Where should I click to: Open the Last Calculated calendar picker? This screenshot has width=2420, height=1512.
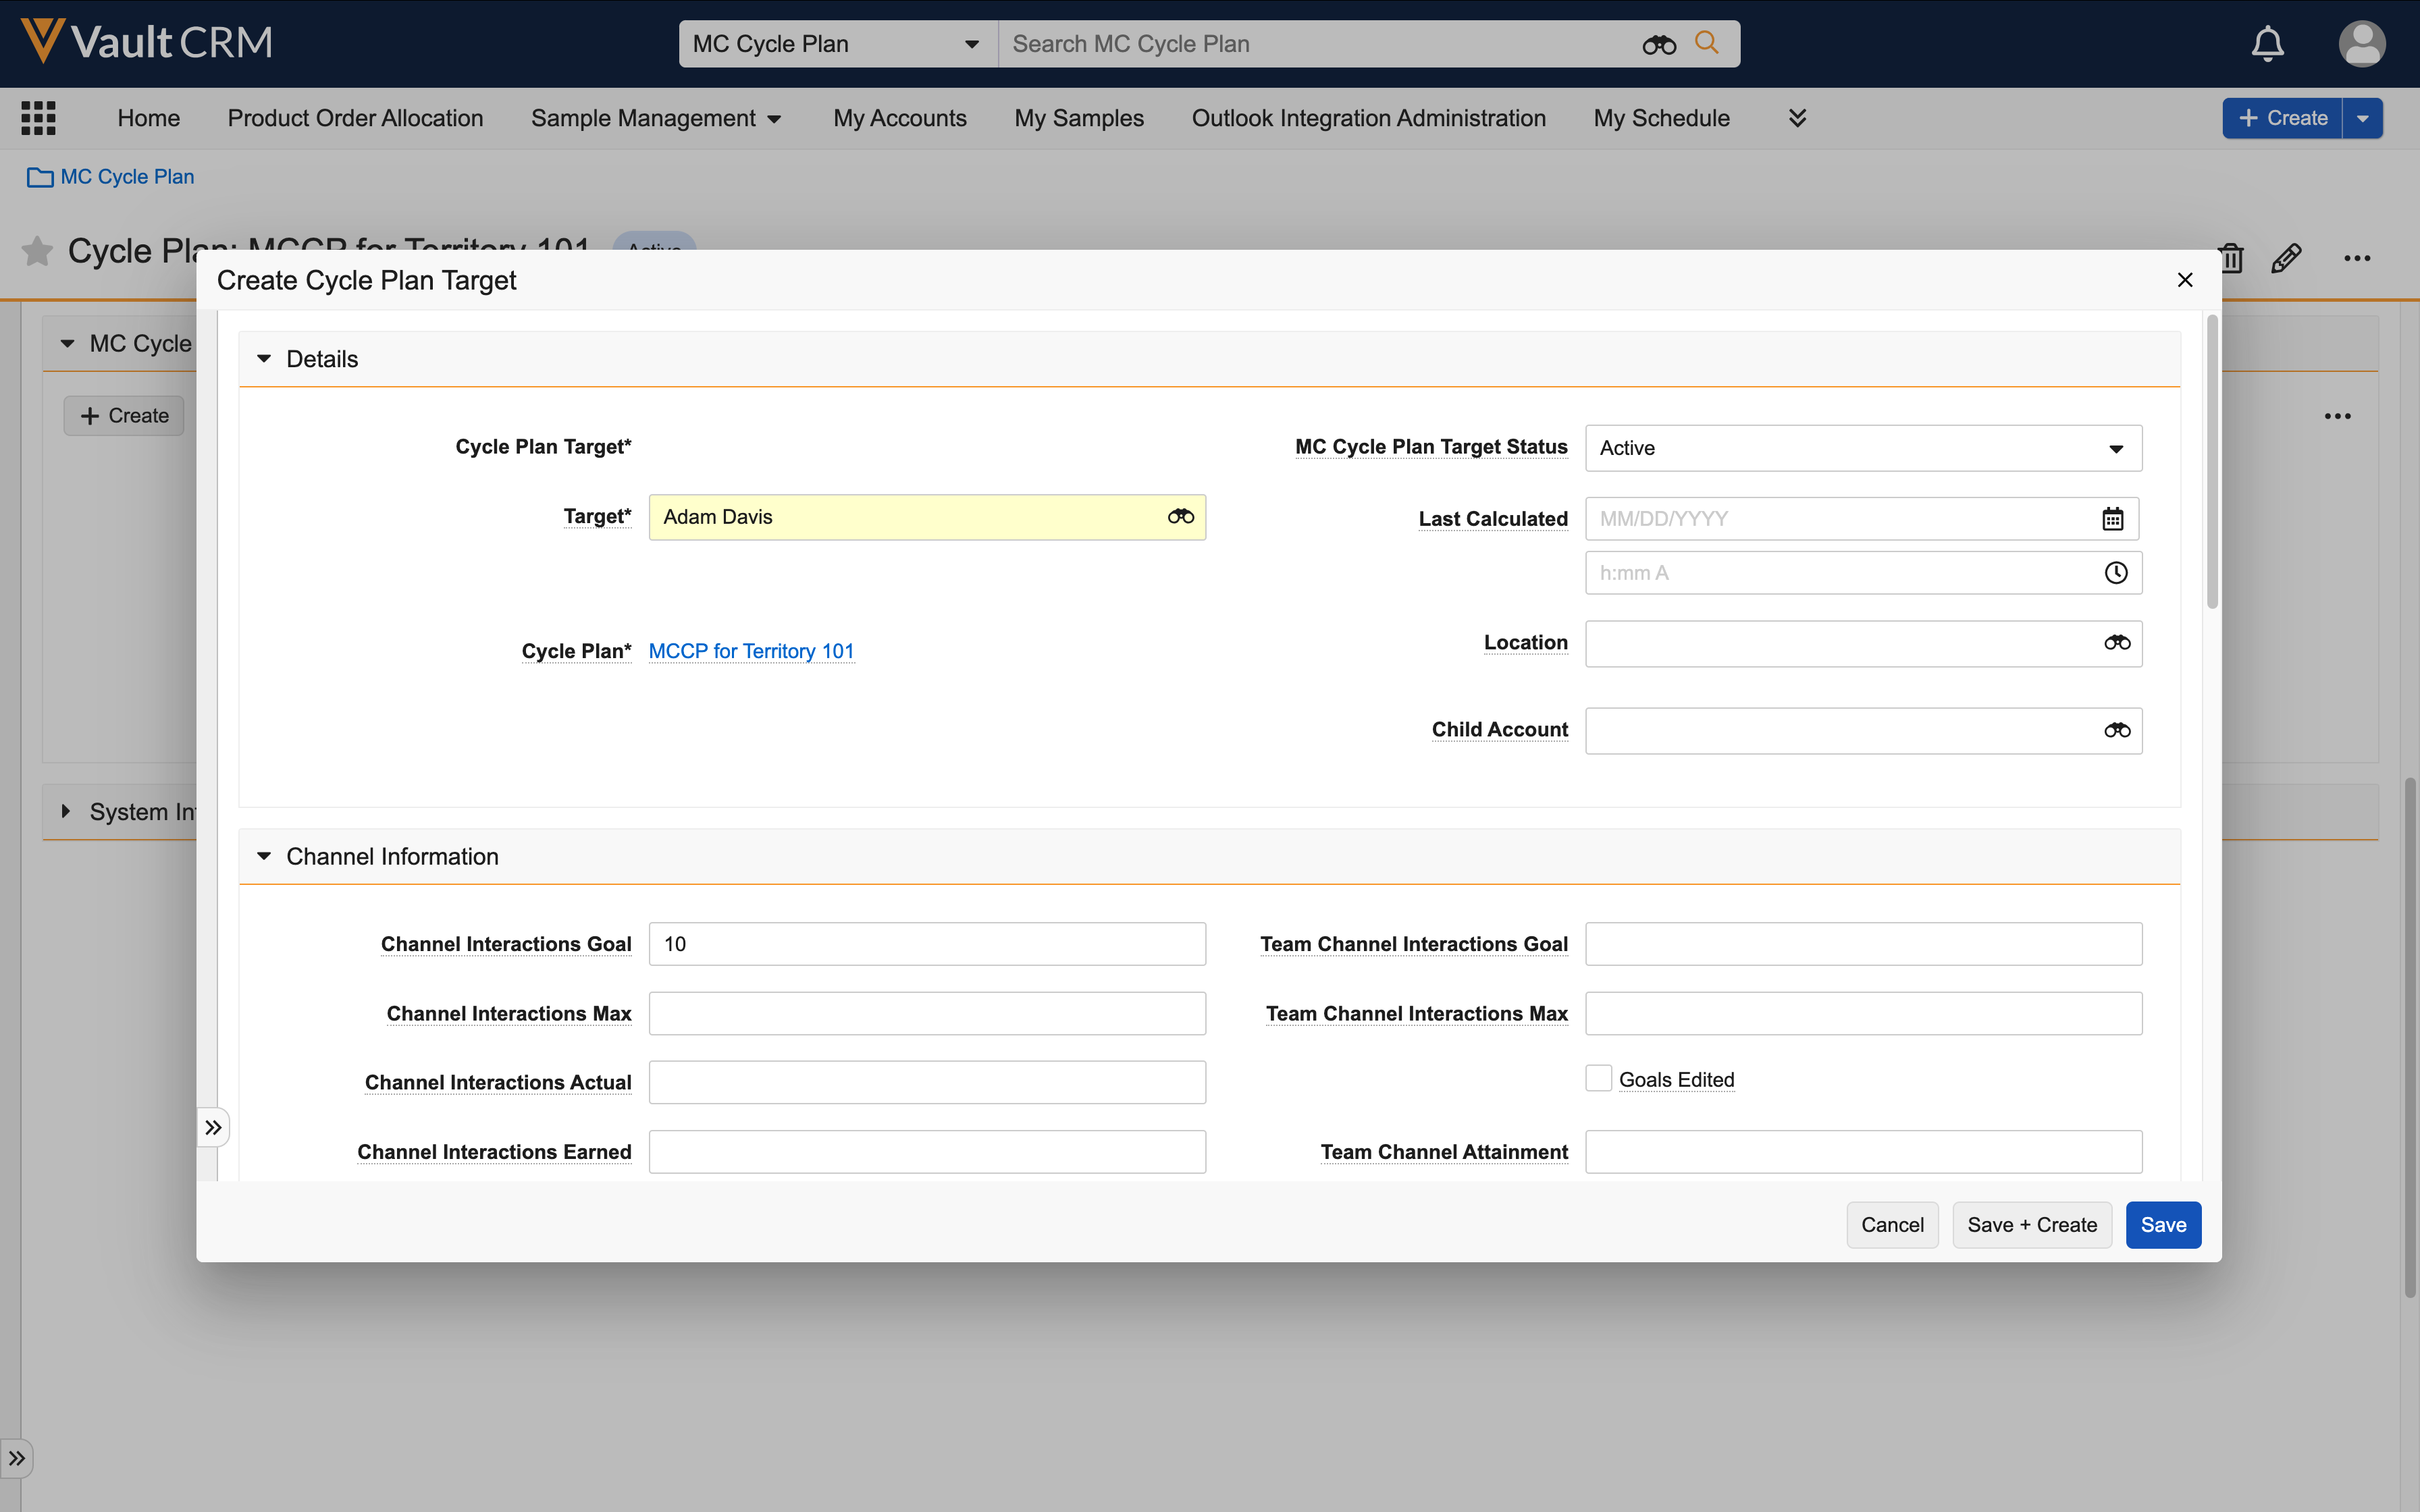click(2112, 519)
